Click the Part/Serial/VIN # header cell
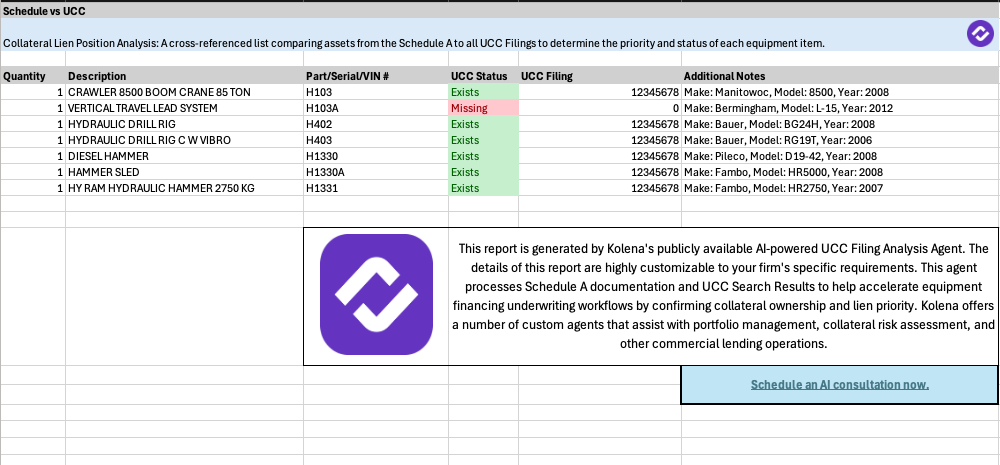 347,76
